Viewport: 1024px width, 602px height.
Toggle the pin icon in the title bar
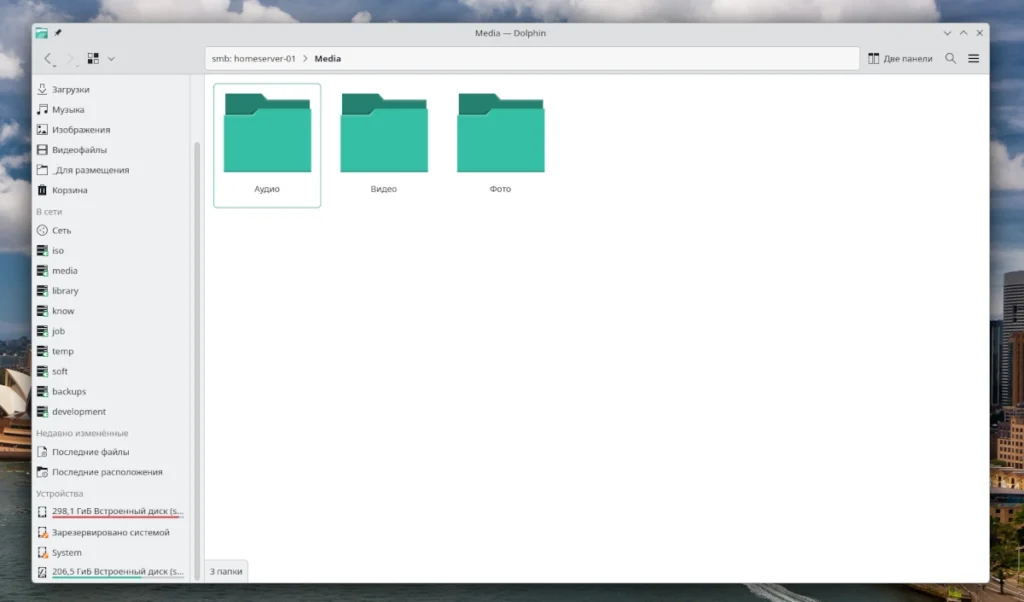coord(57,33)
